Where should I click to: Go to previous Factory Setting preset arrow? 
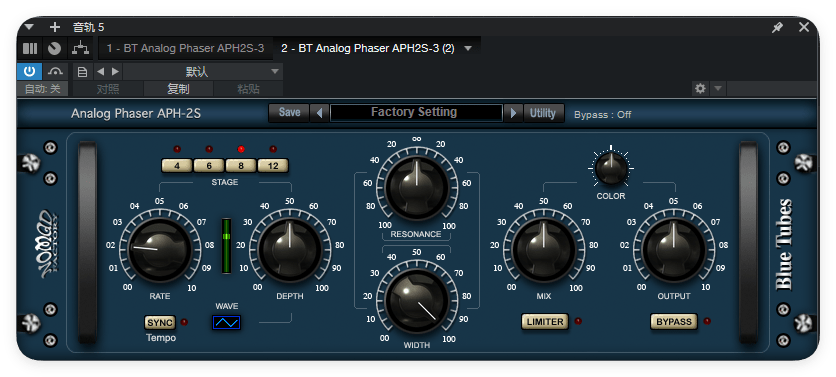(x=319, y=113)
